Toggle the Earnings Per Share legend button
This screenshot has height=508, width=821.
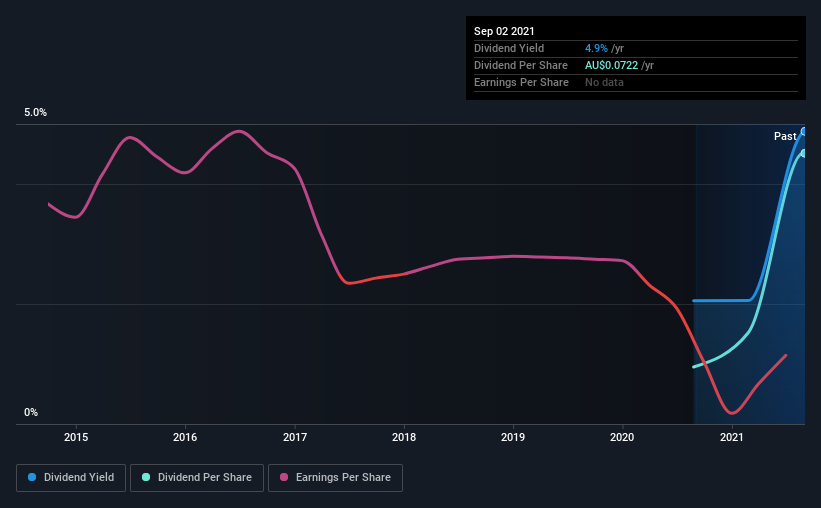(x=335, y=478)
